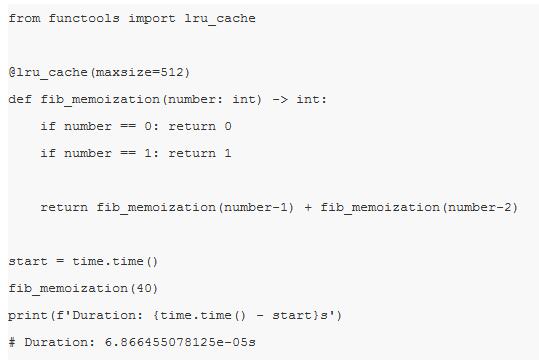539x360 pixels.
Task: Click the '@lru_cache' decorator text
Action: (48, 73)
